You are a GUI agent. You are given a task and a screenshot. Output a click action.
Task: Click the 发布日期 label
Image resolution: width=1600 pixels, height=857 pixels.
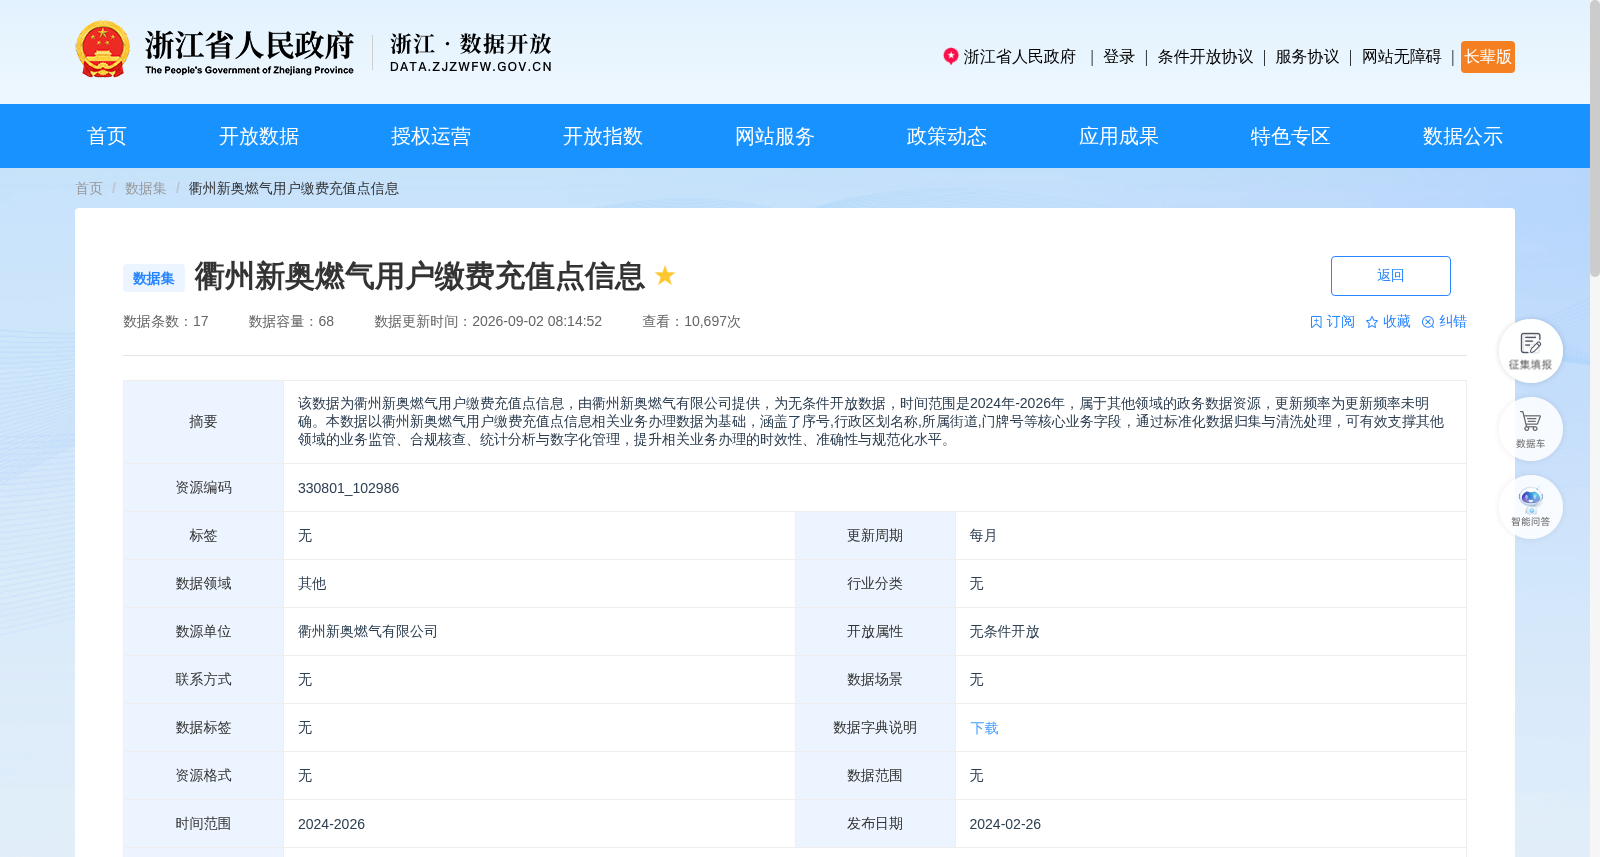coord(875,824)
